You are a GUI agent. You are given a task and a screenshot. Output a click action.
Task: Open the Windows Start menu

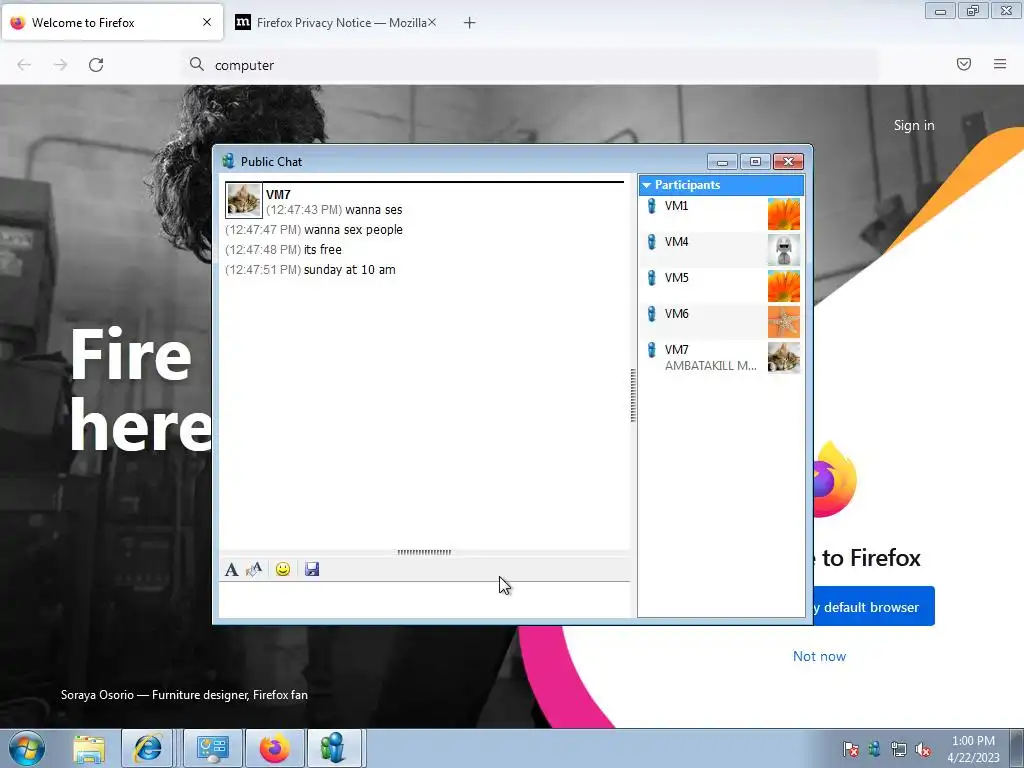(27, 748)
